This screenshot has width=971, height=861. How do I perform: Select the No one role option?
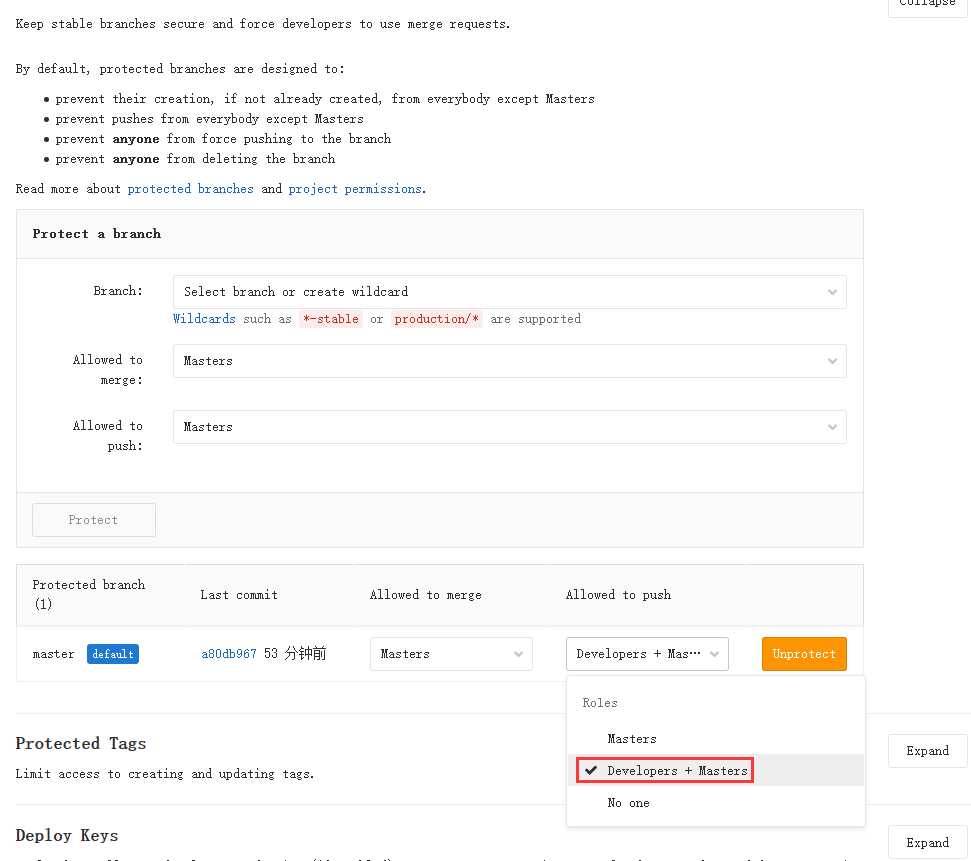pos(628,803)
